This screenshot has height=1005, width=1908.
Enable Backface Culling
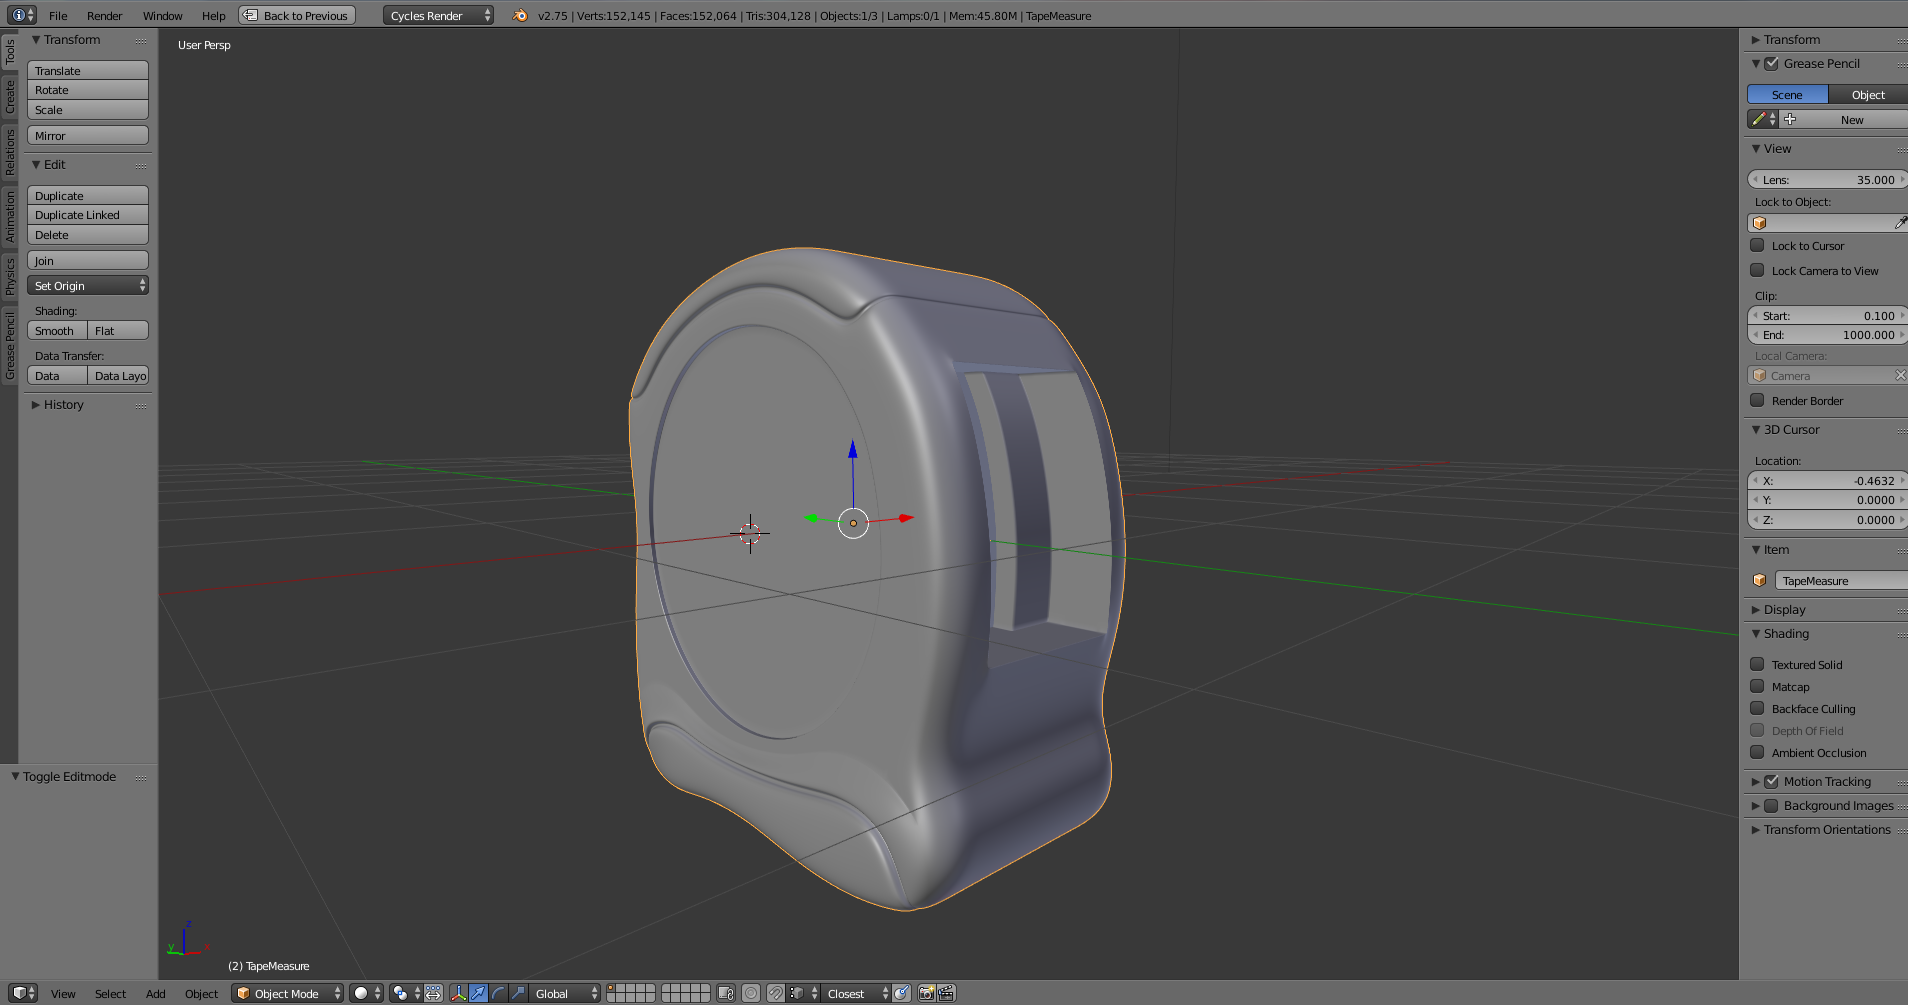tap(1757, 708)
